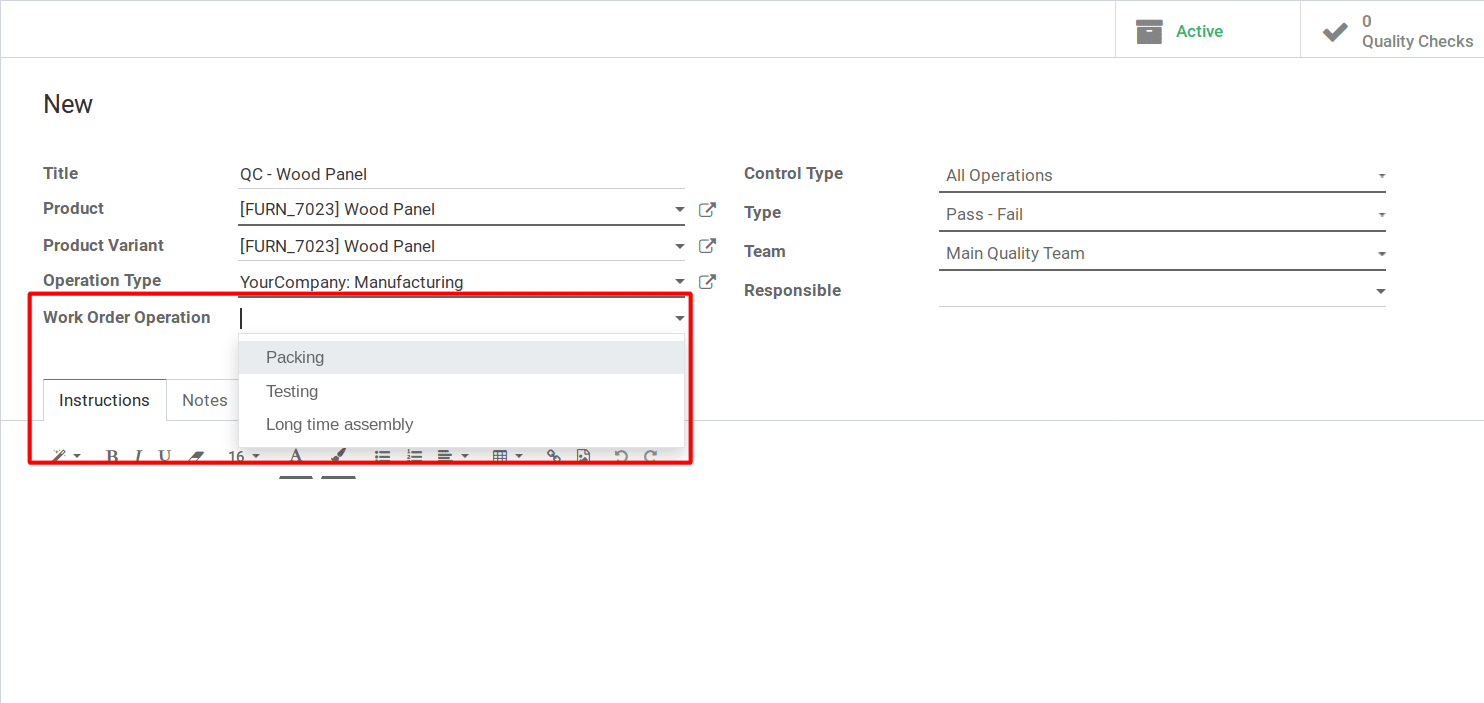Viewport: 1484px width, 703px height.
Task: Open the Control Type All Operations dropdown
Action: click(x=1162, y=175)
